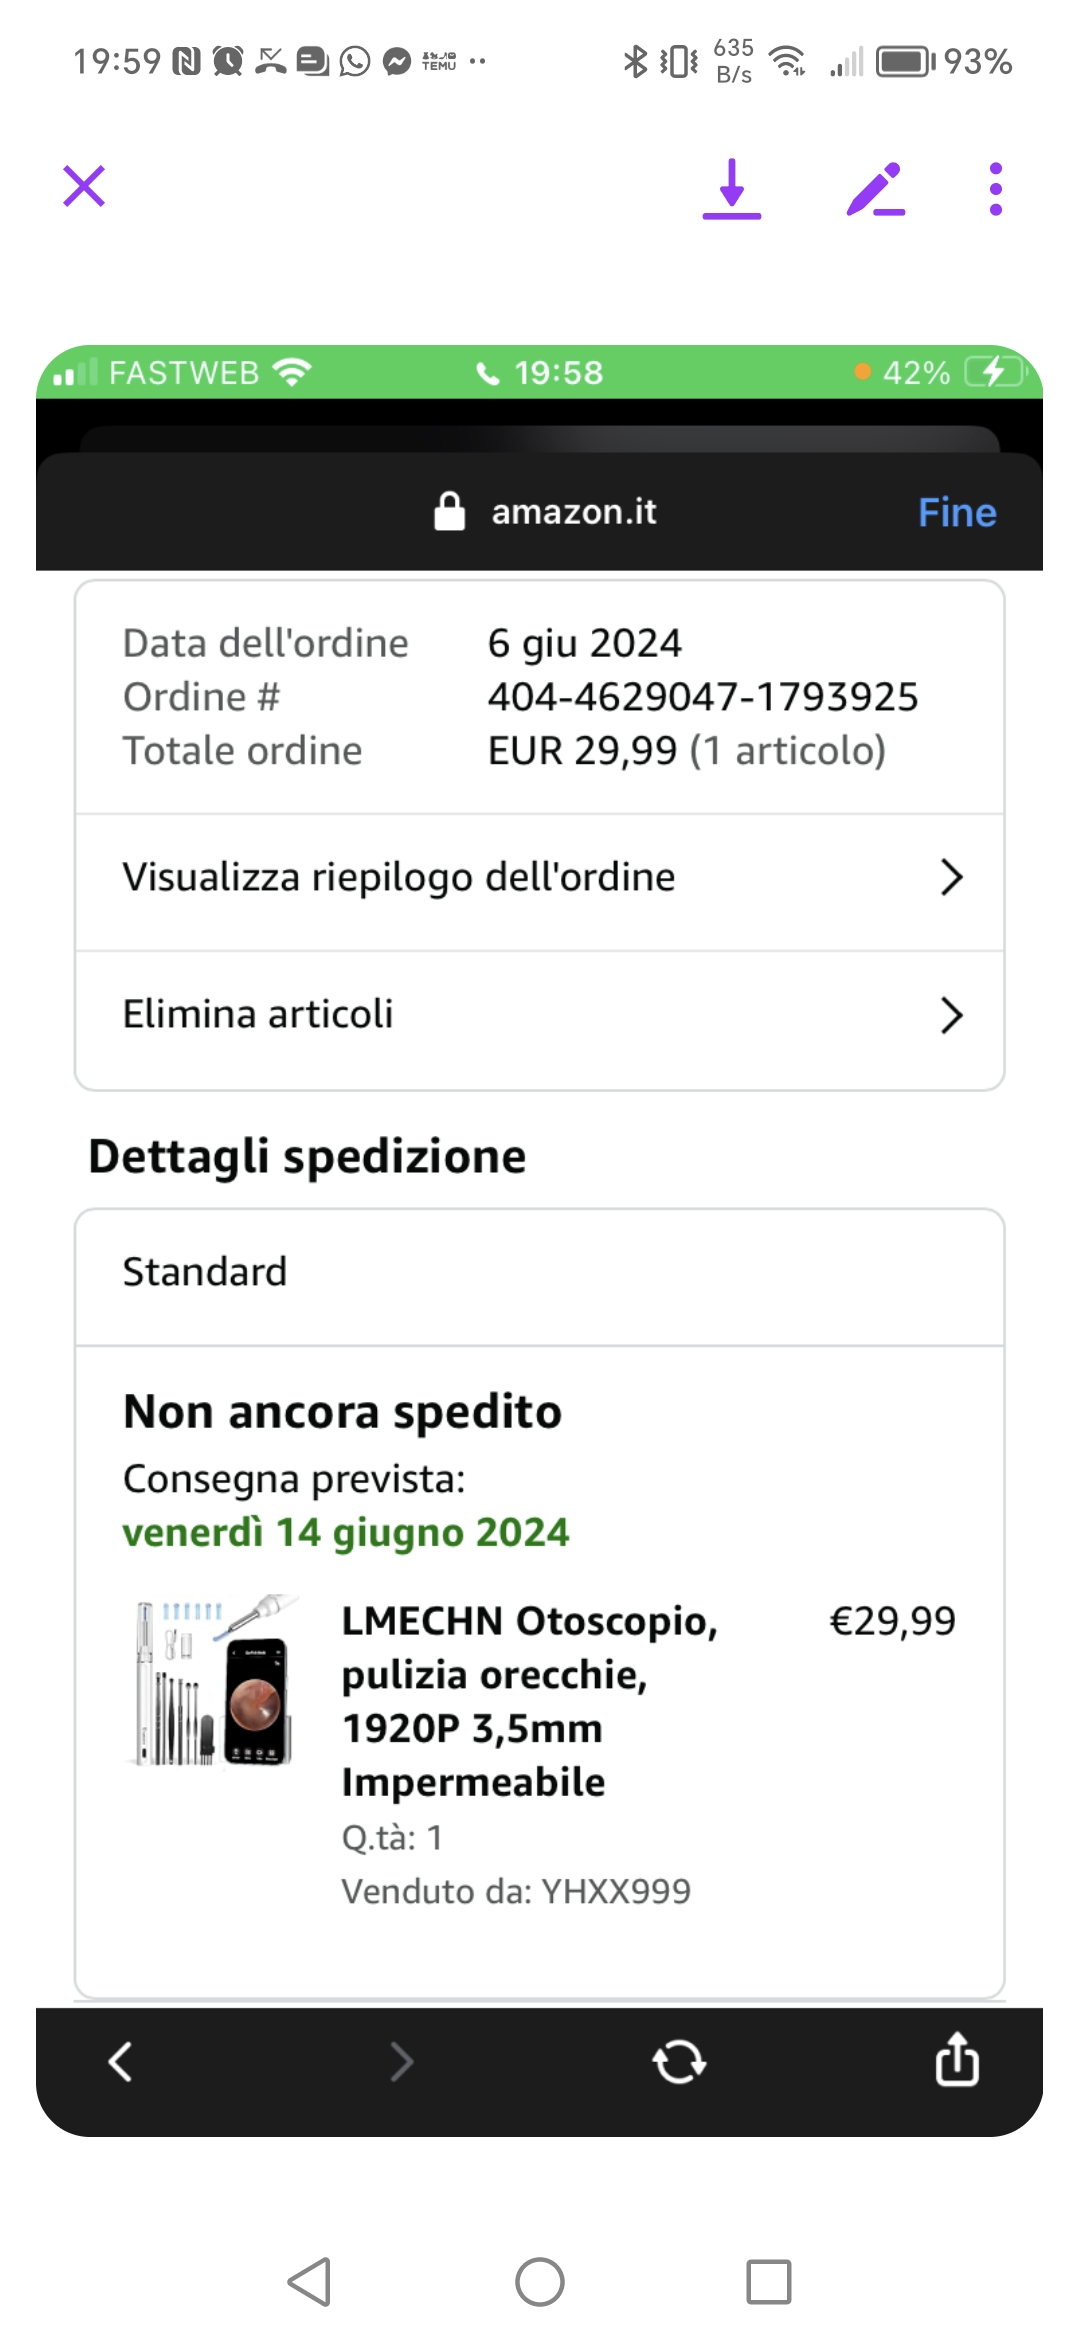Viewport: 1080px width, 2340px height.
Task: Tap the Android home circle button
Action: (540, 2282)
